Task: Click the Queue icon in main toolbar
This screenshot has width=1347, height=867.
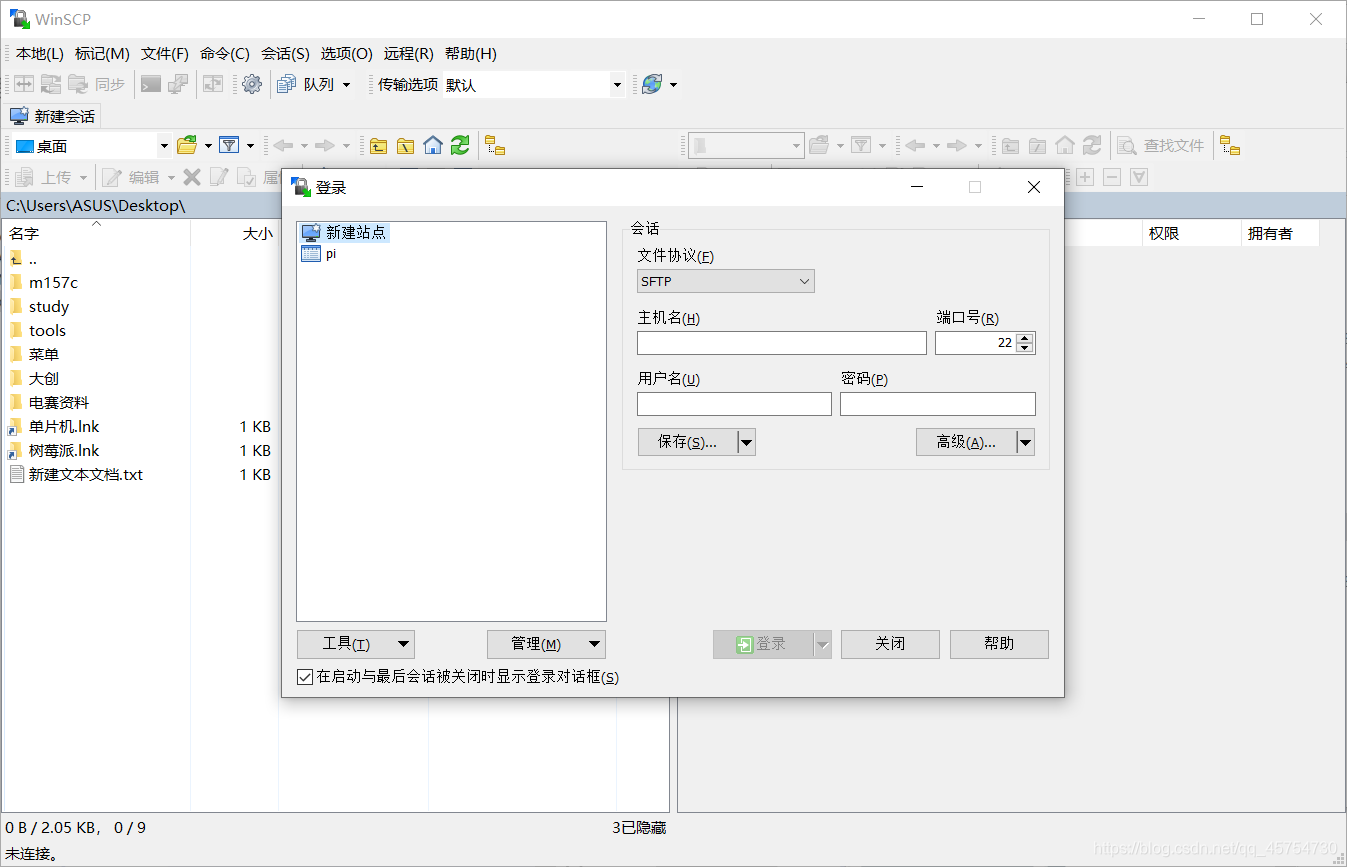Action: click(x=286, y=85)
